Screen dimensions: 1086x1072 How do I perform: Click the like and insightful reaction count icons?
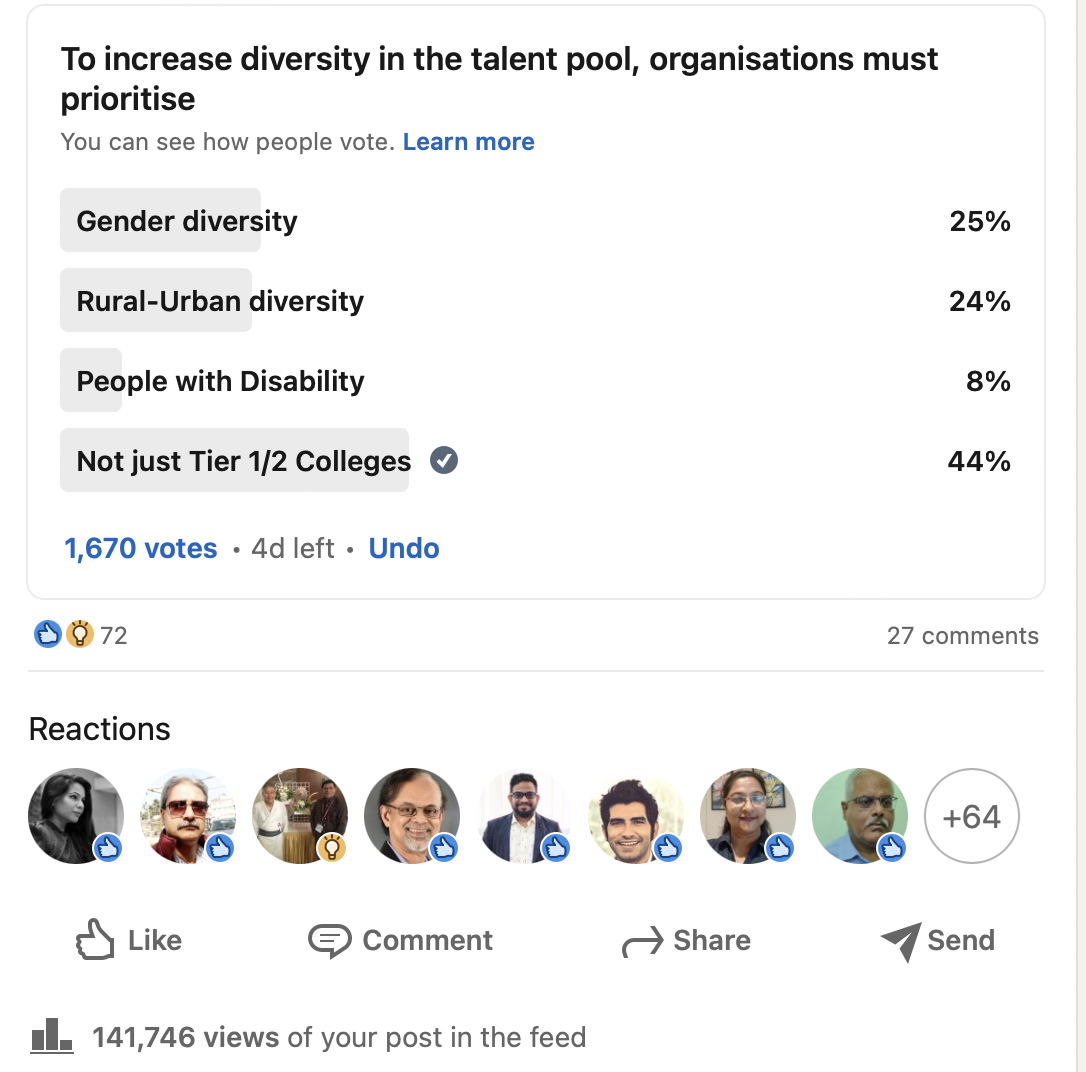(64, 635)
